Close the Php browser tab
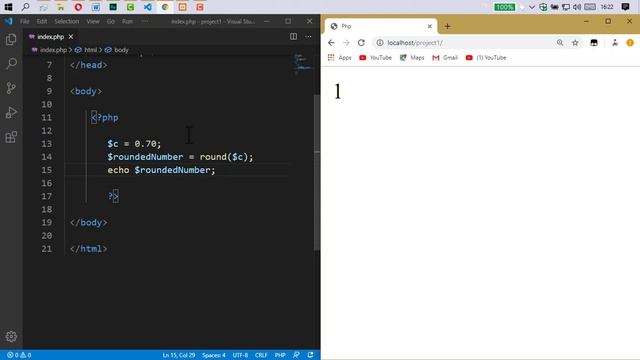Screen dimensions: 640x360 (x=429, y=26)
